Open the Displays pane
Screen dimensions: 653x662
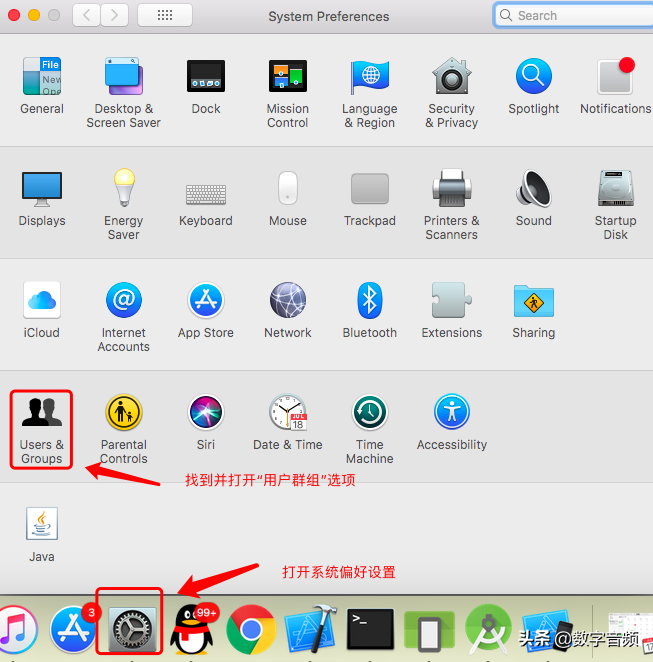pos(42,198)
